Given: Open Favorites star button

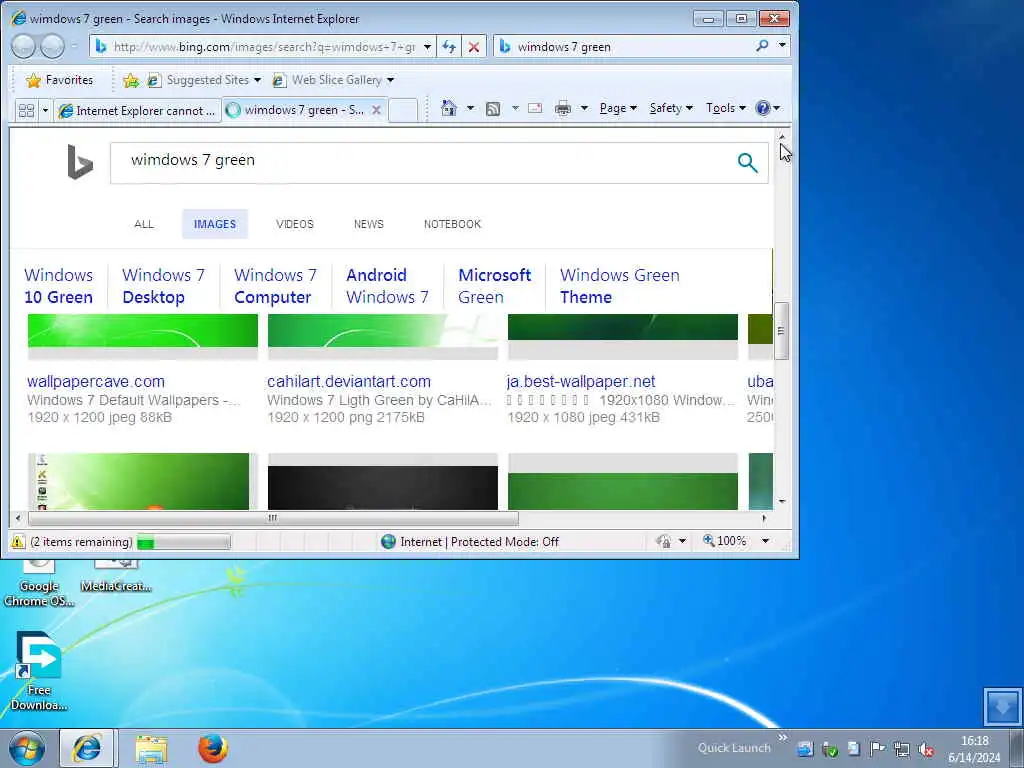Looking at the screenshot, I should [x=59, y=80].
